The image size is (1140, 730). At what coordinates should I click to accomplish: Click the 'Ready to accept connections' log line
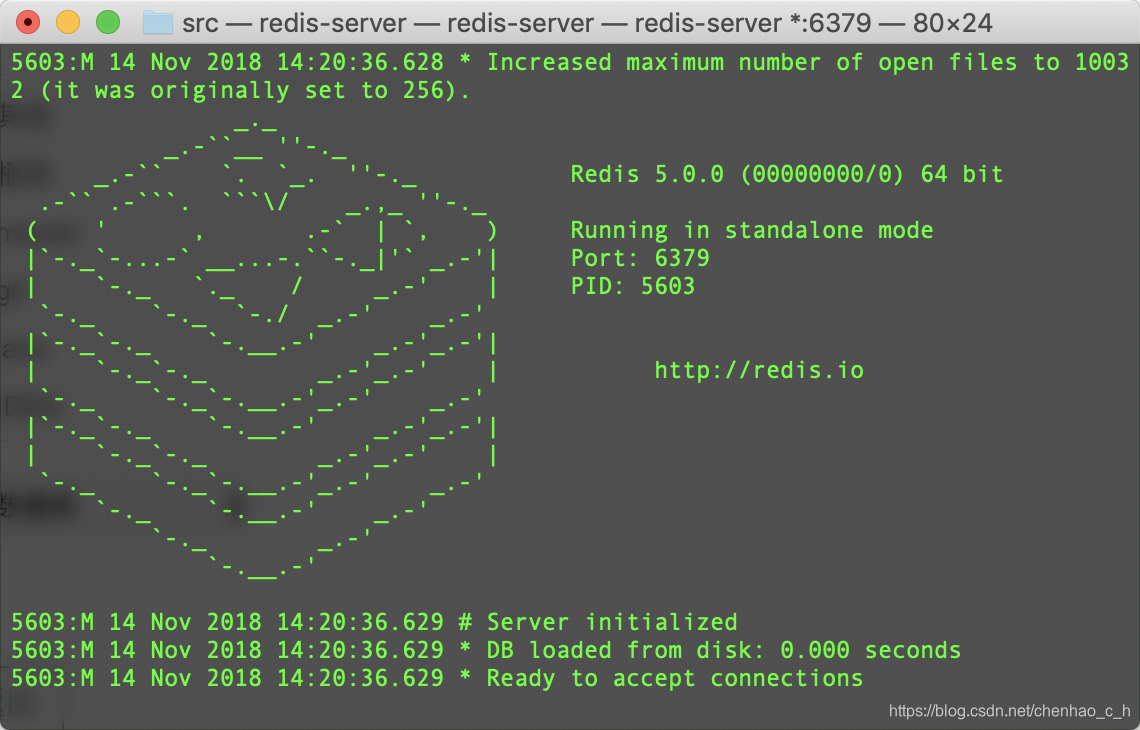coord(437,678)
